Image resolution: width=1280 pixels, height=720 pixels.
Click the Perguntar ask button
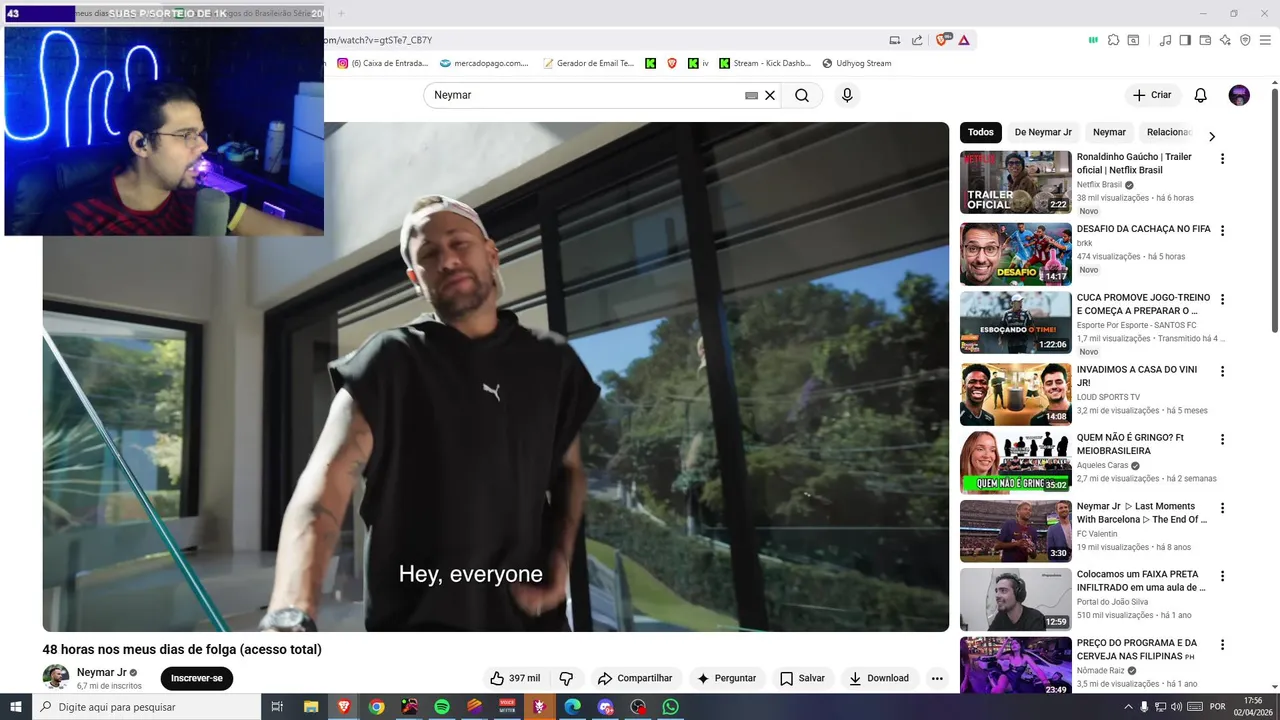click(x=726, y=678)
